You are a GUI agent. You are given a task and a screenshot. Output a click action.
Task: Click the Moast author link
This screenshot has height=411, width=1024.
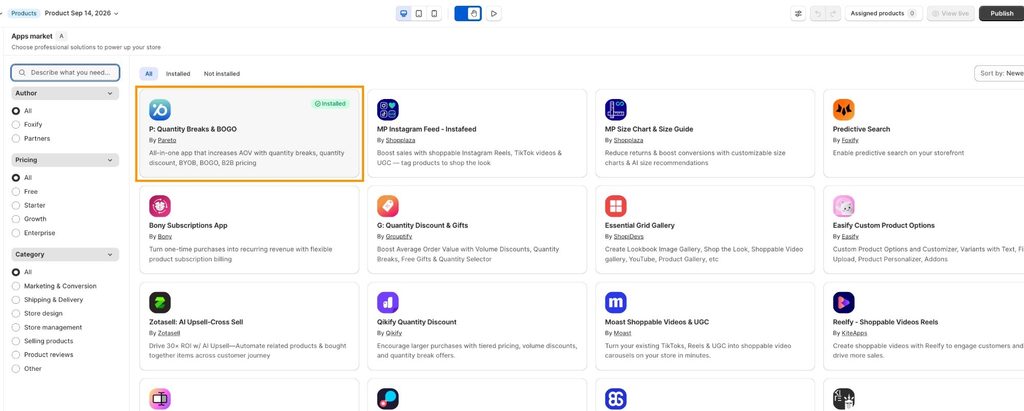click(622, 333)
